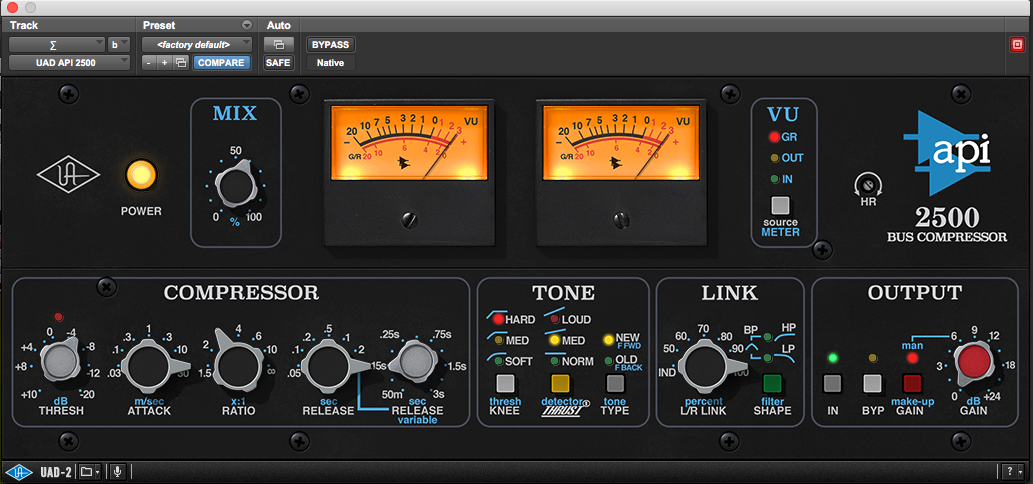The image size is (1033, 484).
Task: Click the OLD F BACK type LED
Action: 609,360
